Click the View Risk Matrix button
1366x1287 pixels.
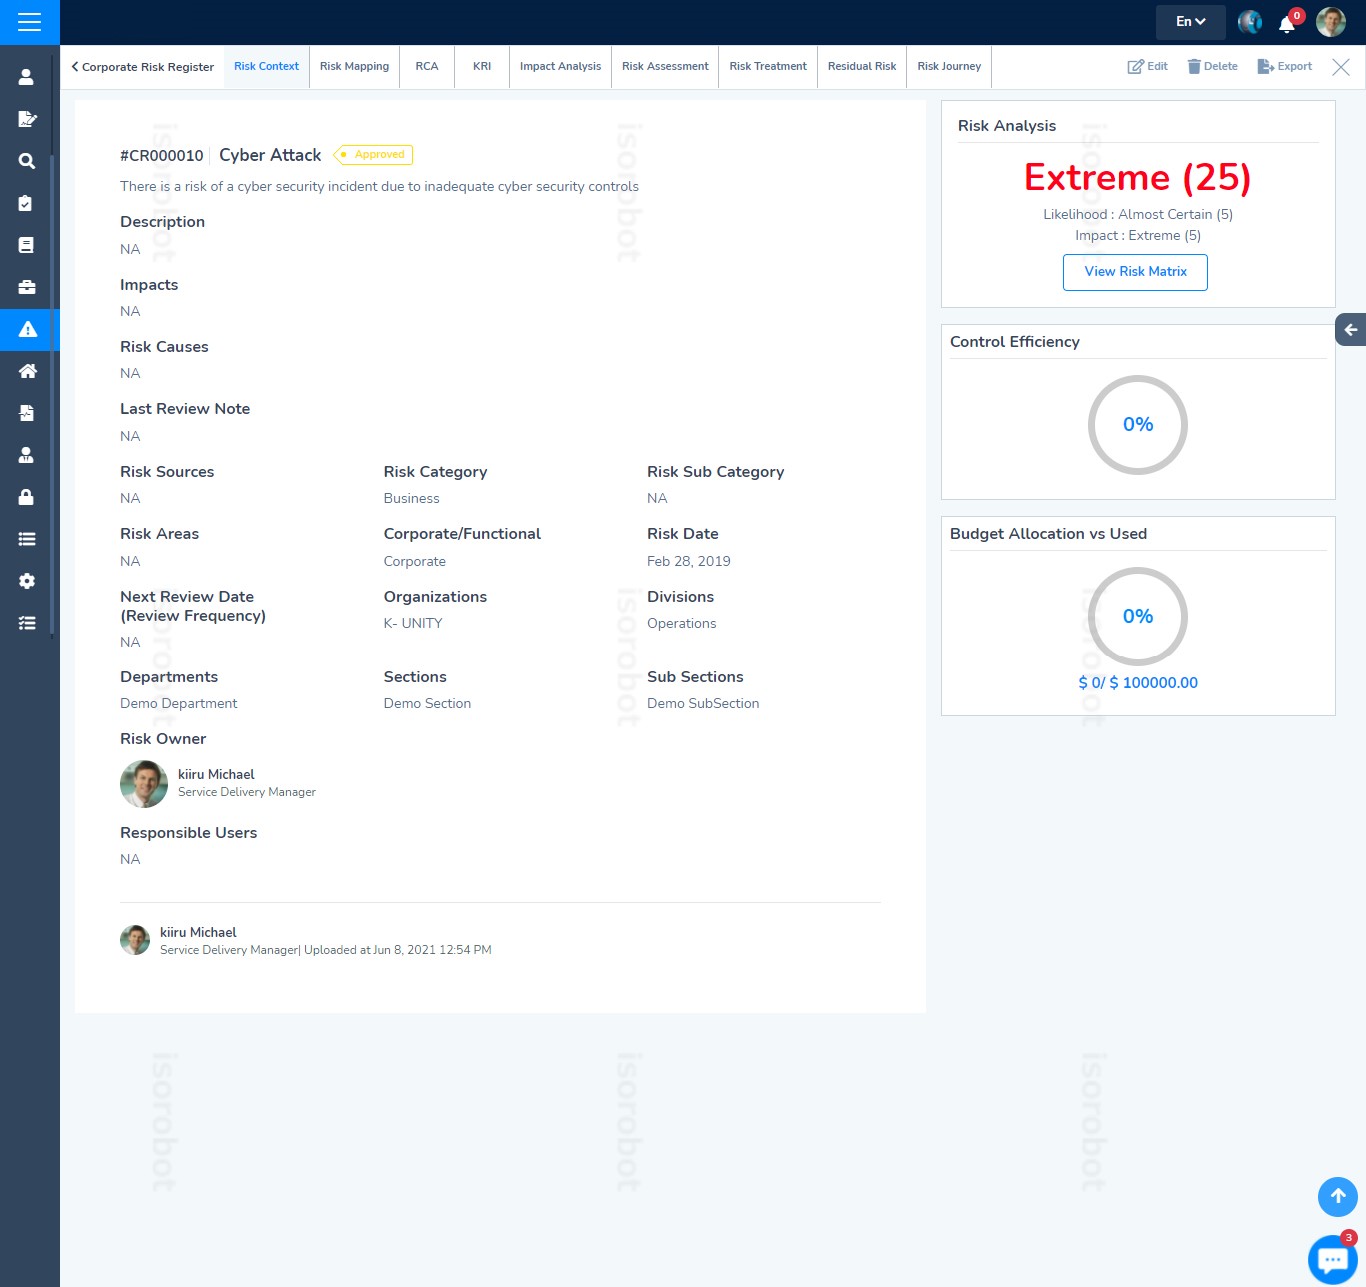tap(1135, 272)
